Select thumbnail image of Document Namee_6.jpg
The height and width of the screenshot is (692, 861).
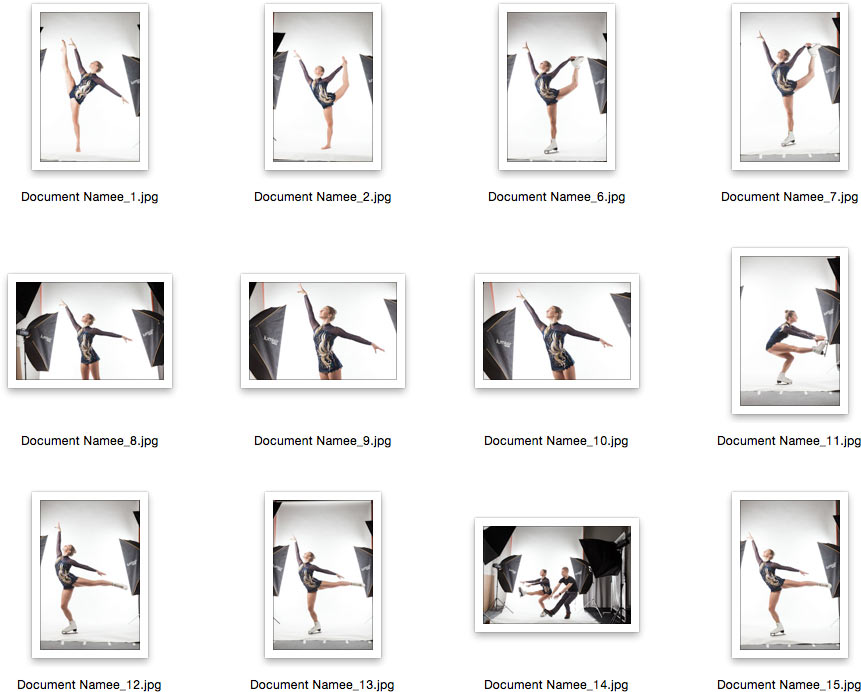click(556, 87)
